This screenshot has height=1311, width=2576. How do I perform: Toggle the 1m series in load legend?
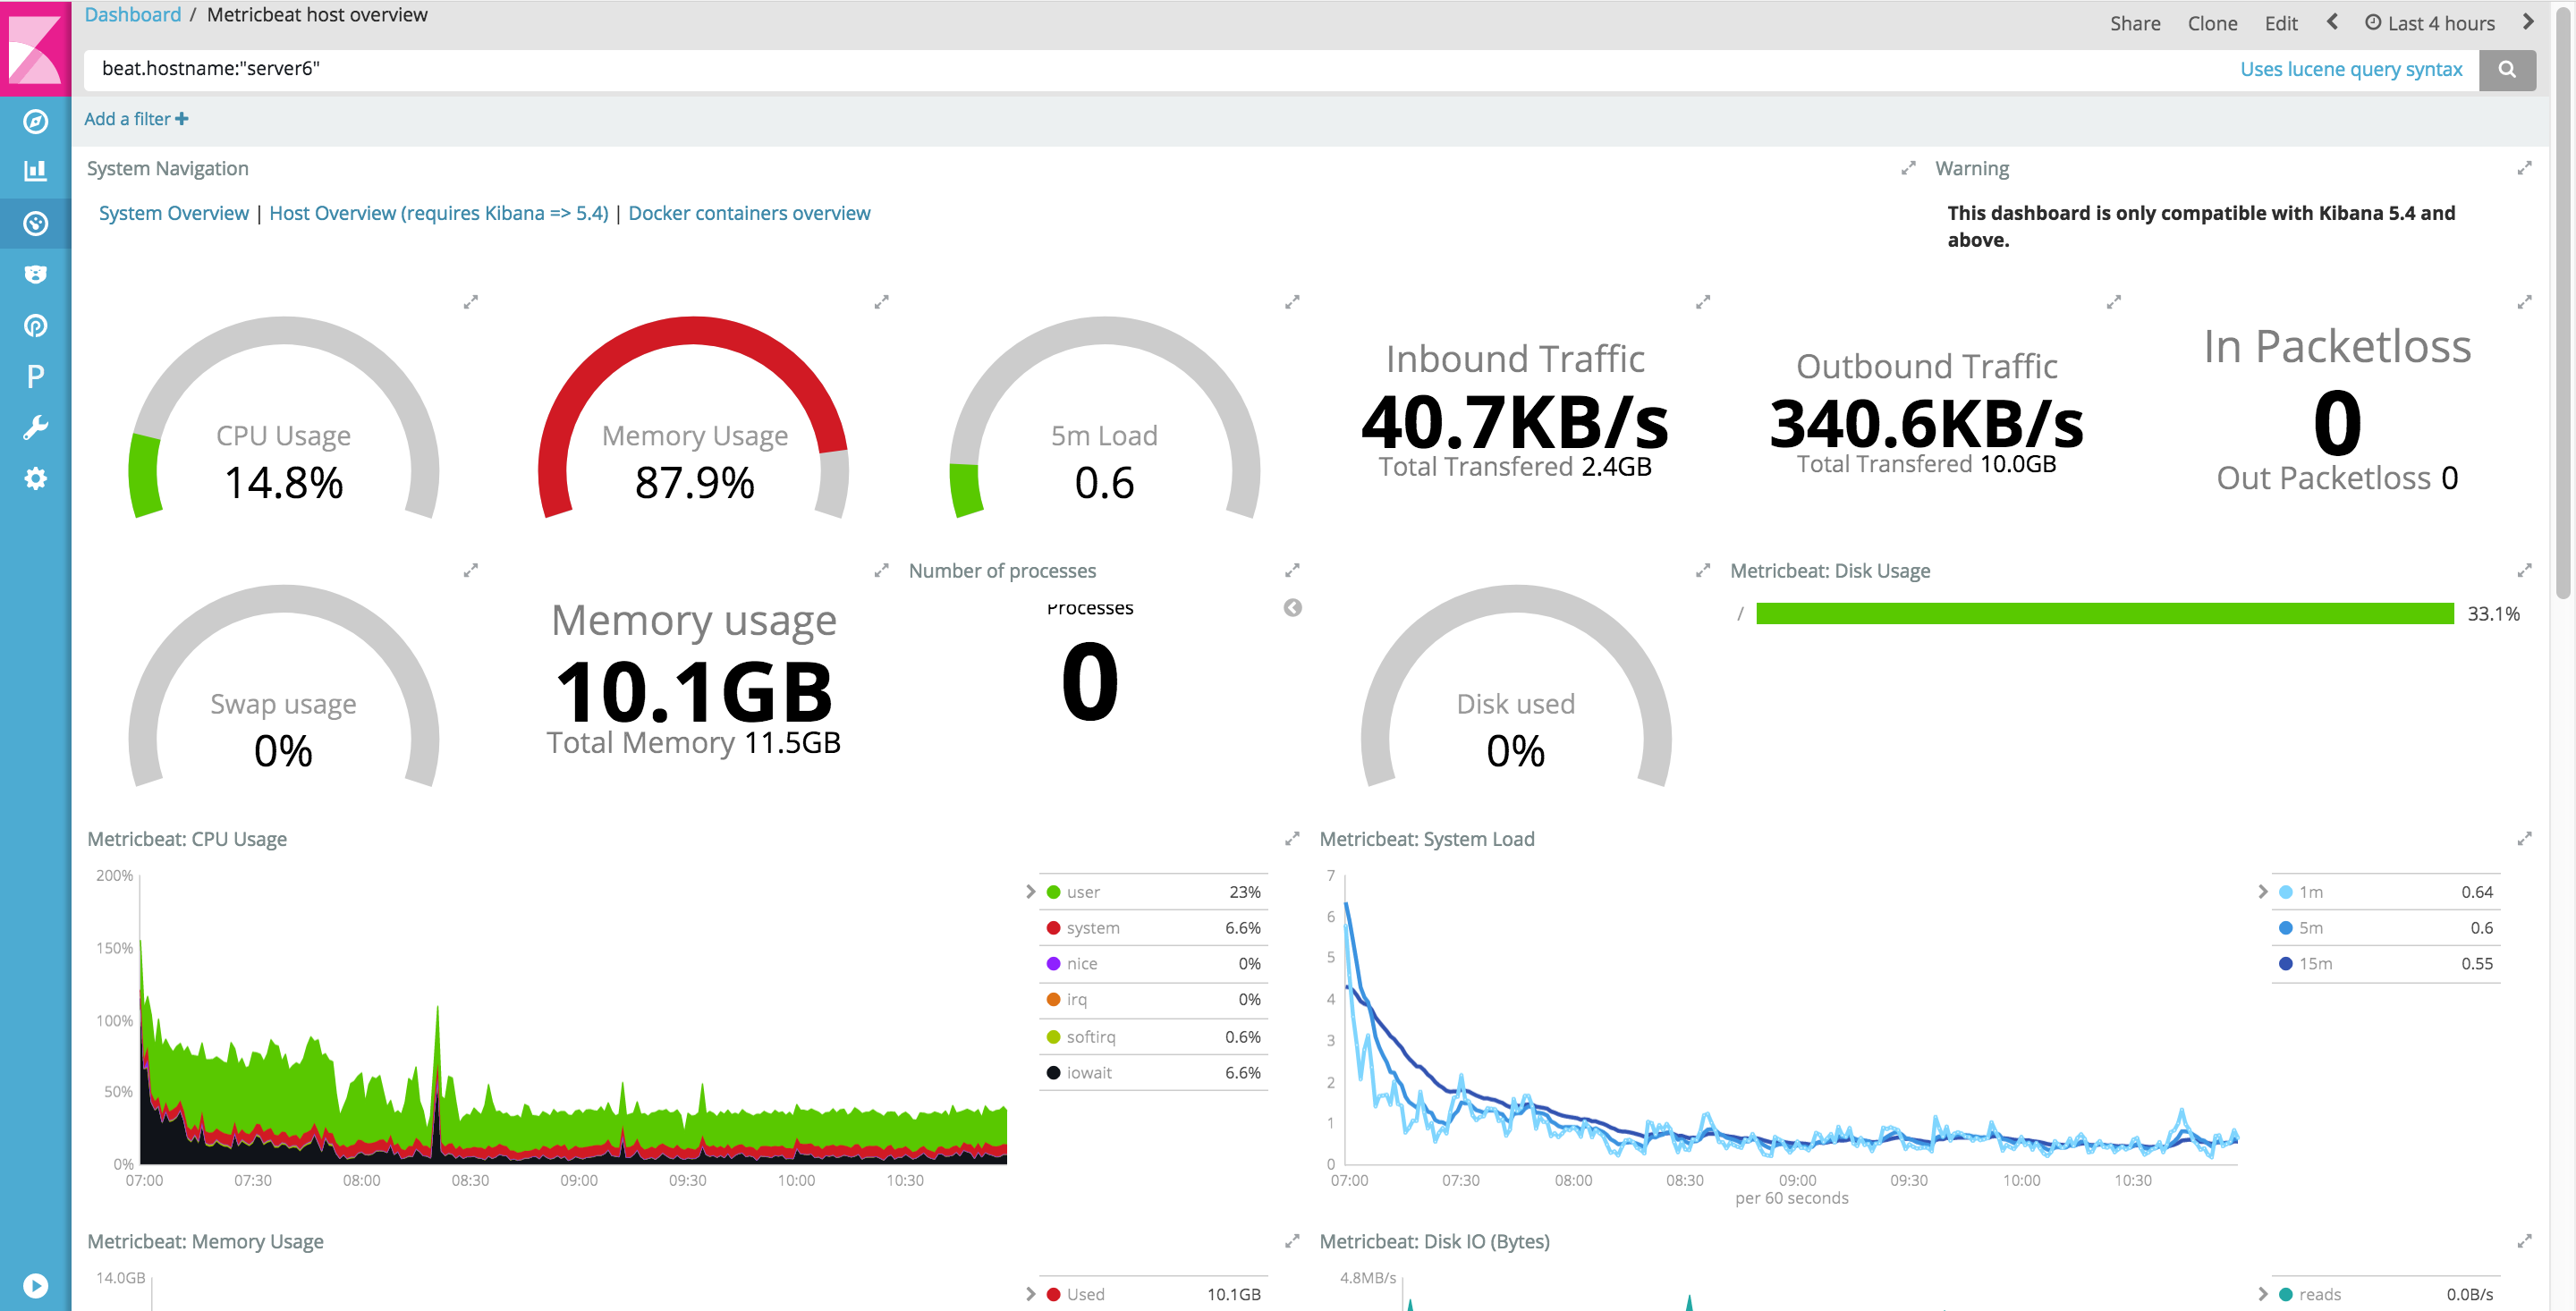tap(2386, 892)
